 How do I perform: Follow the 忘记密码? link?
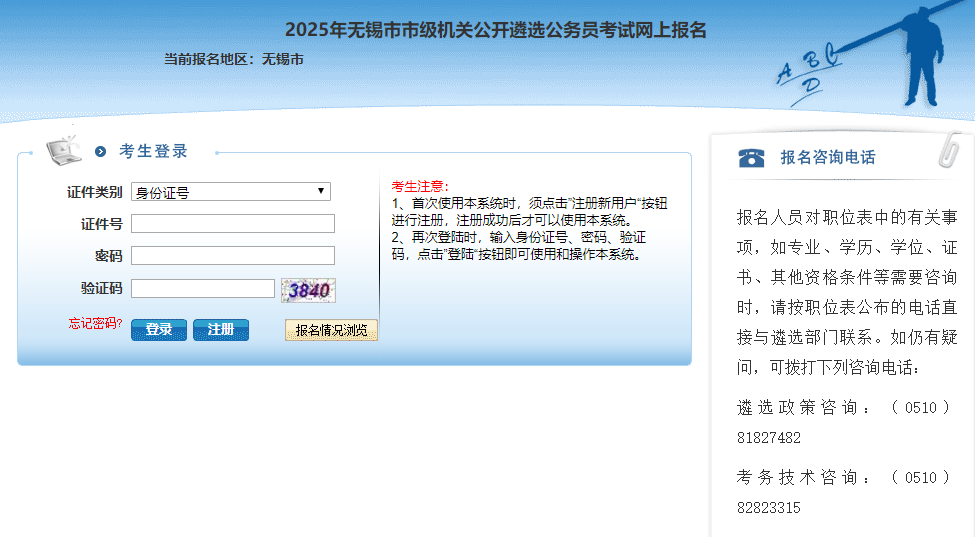click(x=95, y=324)
